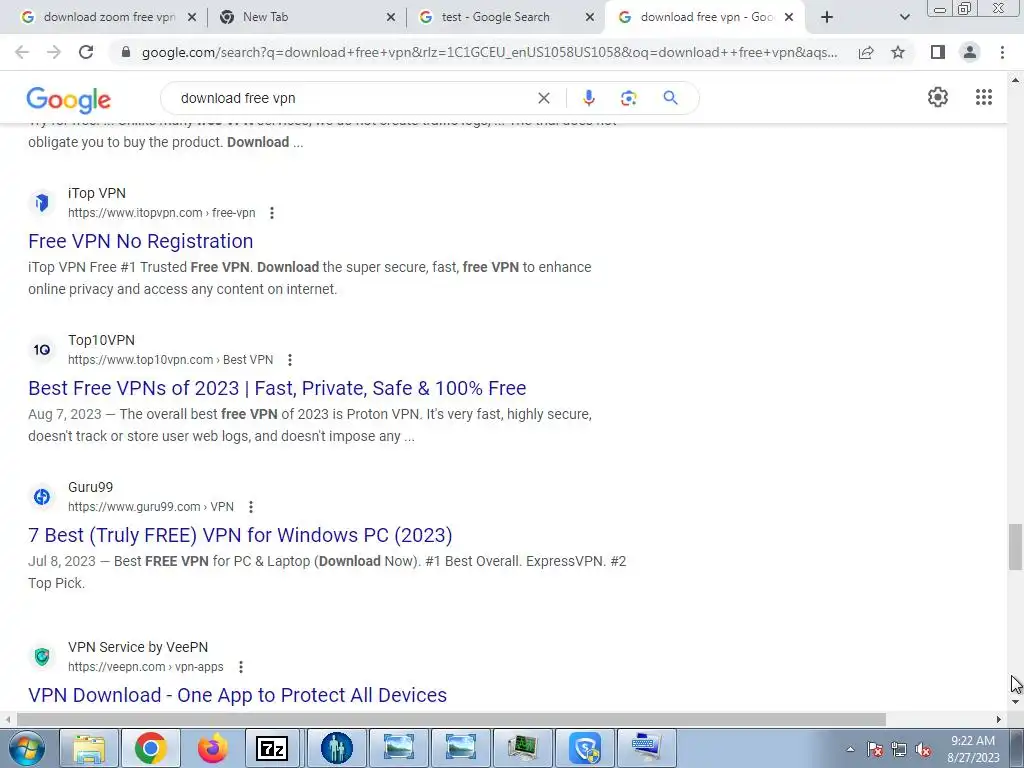Open a new browser tab

pos(827,17)
